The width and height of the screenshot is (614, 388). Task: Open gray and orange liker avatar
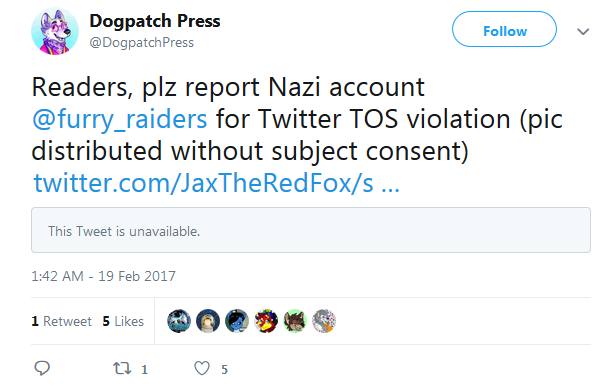click(x=324, y=321)
